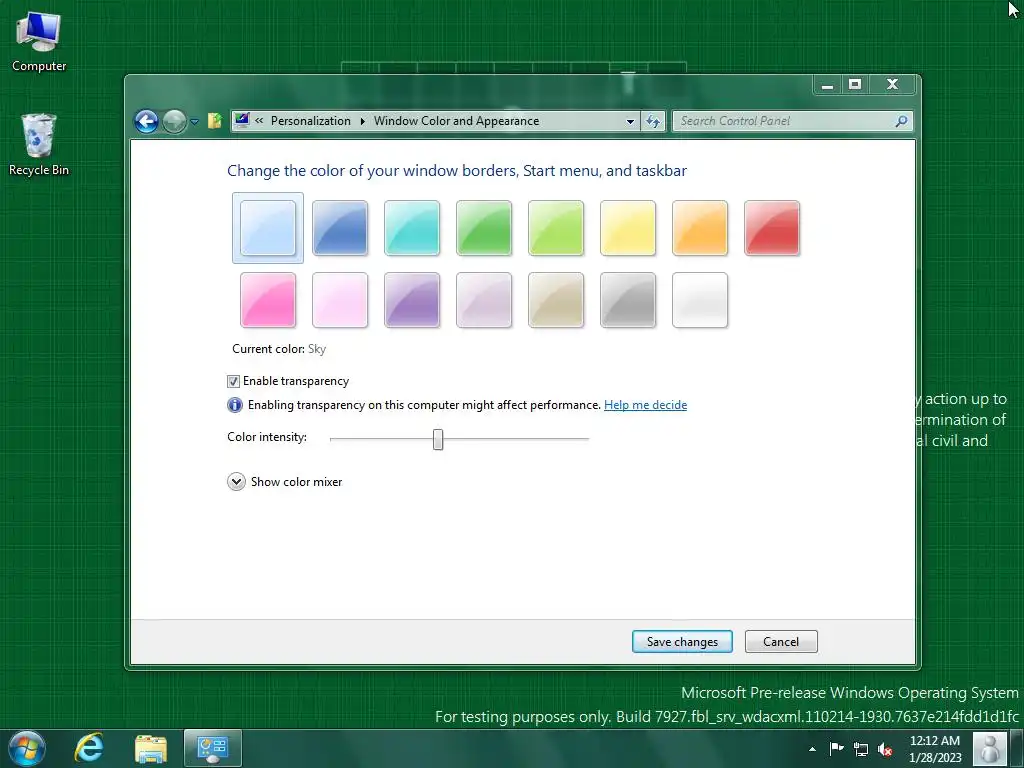Viewport: 1024px width, 768px height.
Task: Click Window Color and Appearance breadcrumb
Action: tap(456, 121)
